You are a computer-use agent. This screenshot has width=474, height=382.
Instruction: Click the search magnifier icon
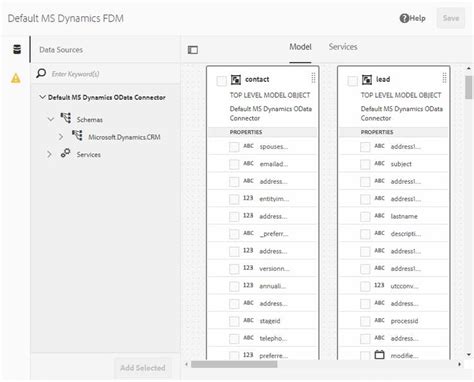click(x=41, y=73)
